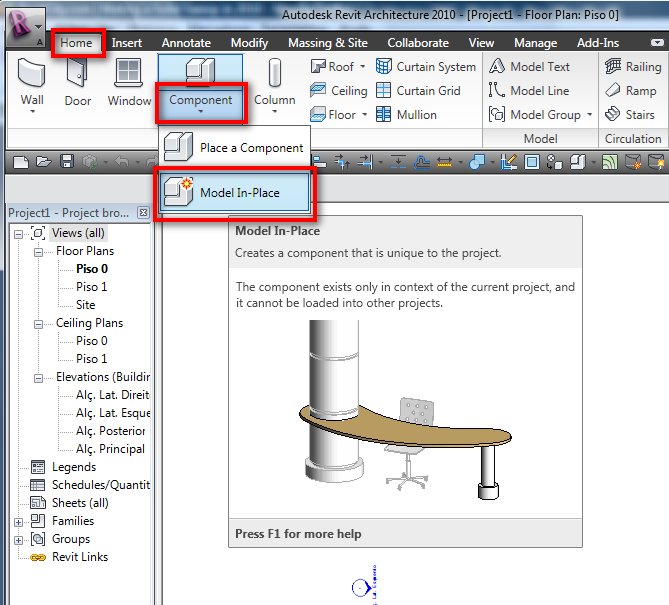Click the Save disk icon

(67, 162)
